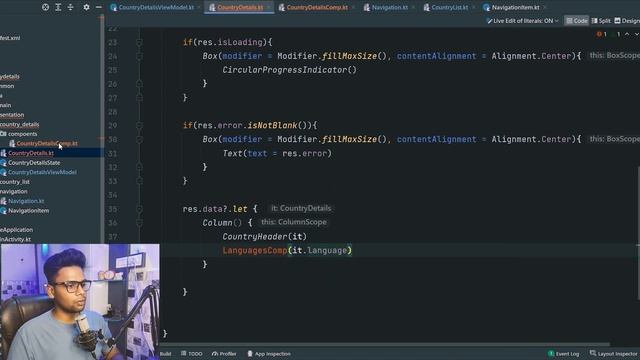The image size is (640, 360).
Task: Click the Collapse All project tree icon
Action: 70,7
